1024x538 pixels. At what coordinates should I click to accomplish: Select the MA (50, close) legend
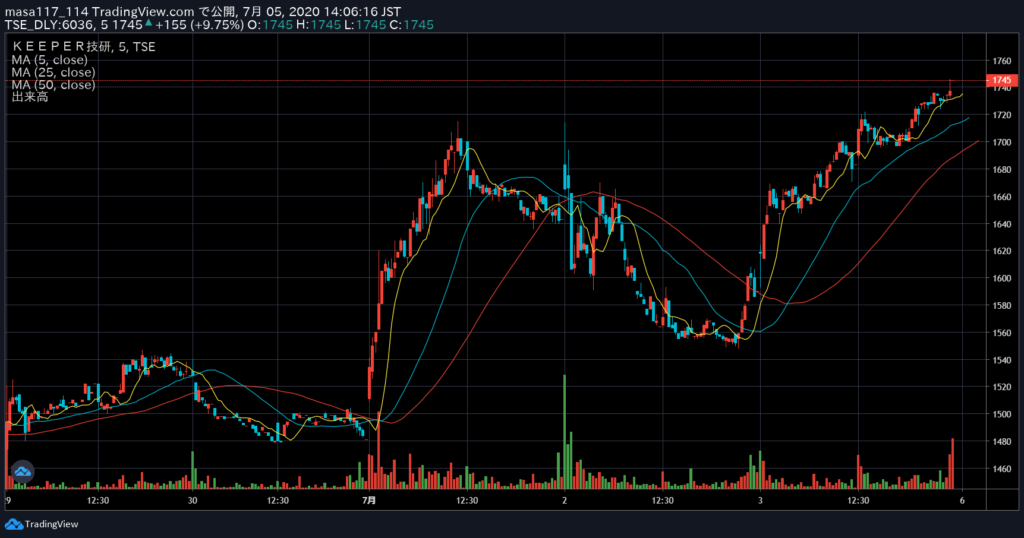point(54,84)
